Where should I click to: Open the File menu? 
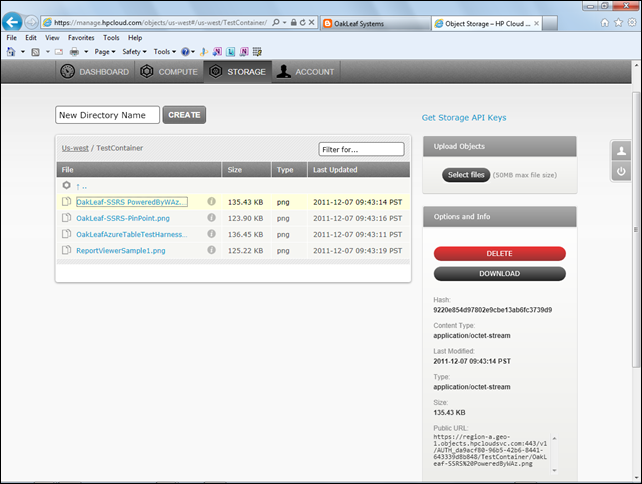(x=11, y=38)
